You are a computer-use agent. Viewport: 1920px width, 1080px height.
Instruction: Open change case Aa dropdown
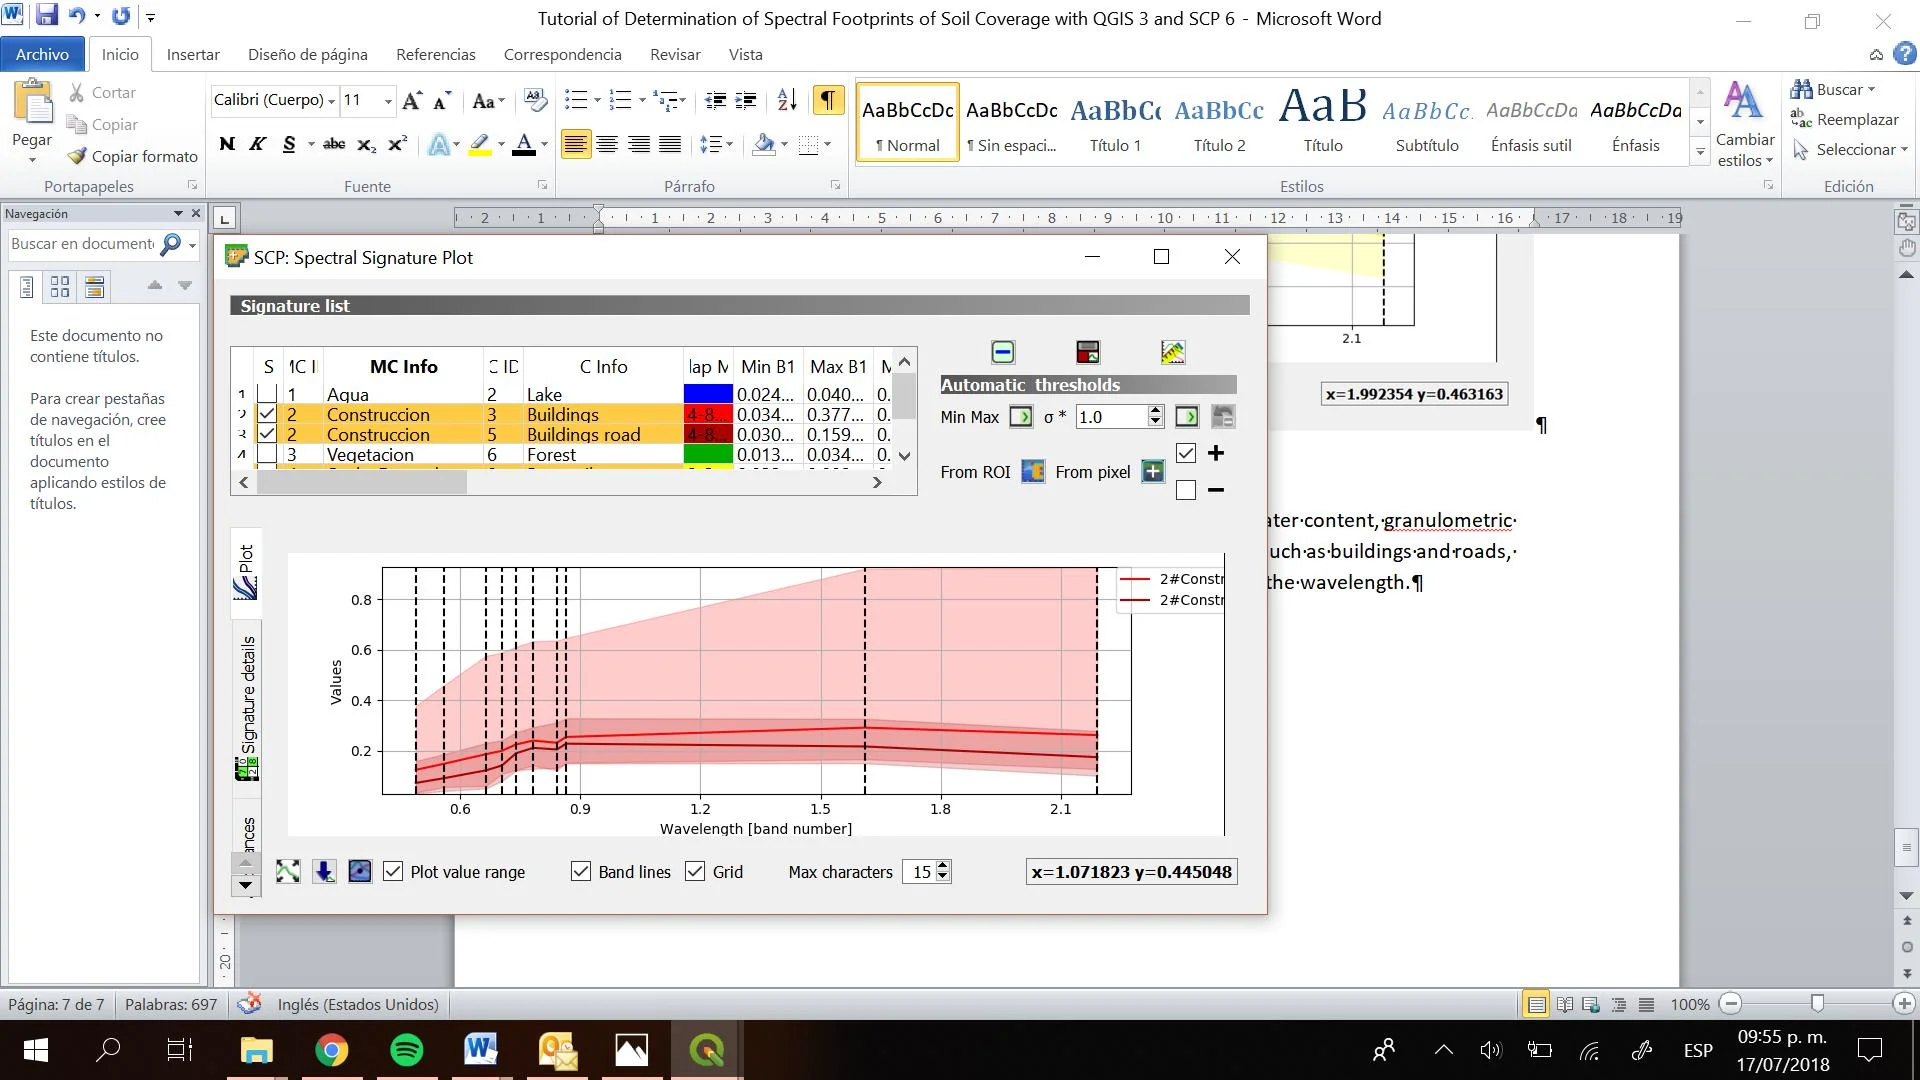[x=488, y=101]
